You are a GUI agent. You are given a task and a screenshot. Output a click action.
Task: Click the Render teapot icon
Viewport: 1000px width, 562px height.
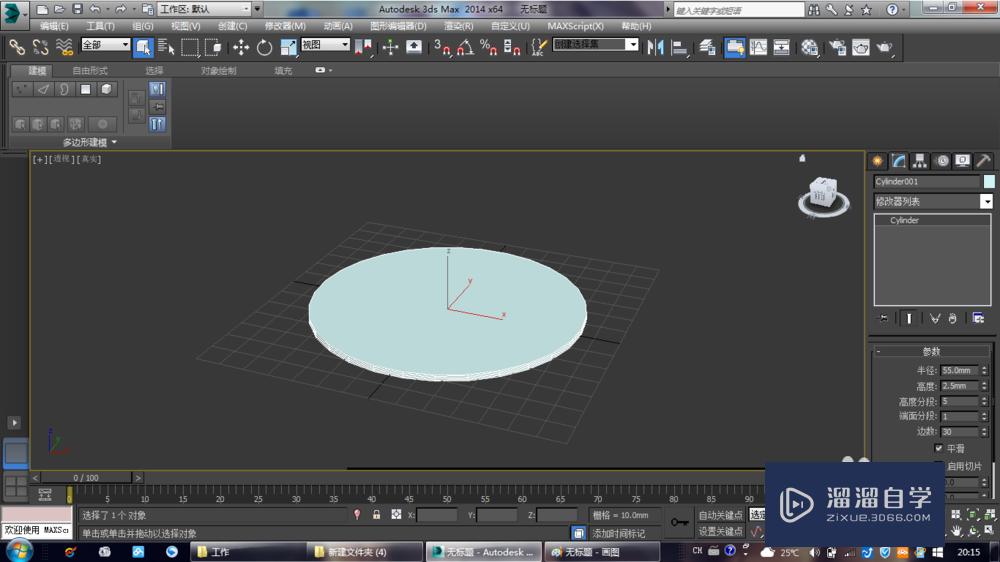click(x=884, y=47)
